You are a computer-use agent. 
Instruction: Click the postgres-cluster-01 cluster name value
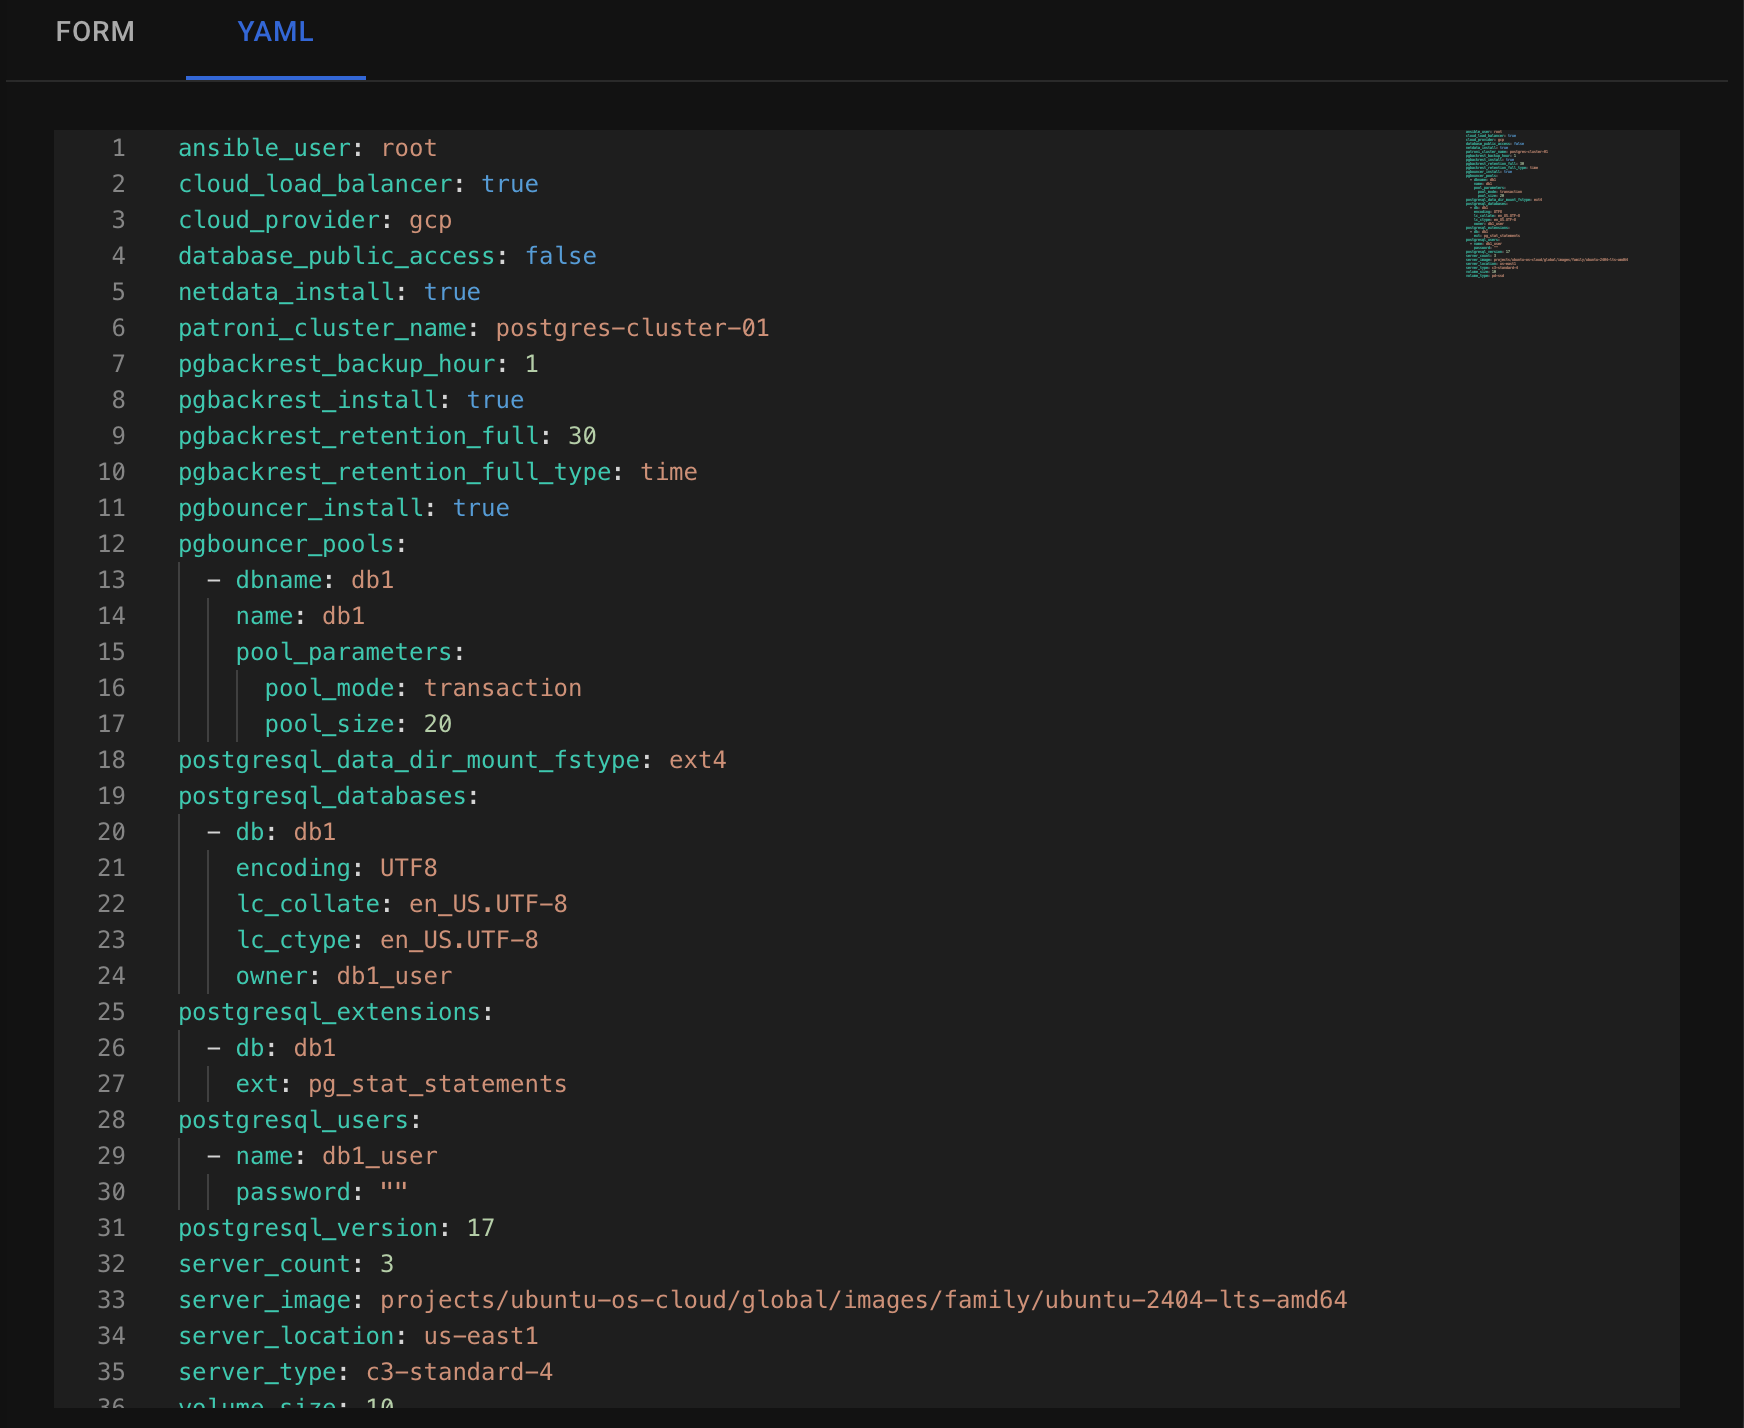[632, 328]
